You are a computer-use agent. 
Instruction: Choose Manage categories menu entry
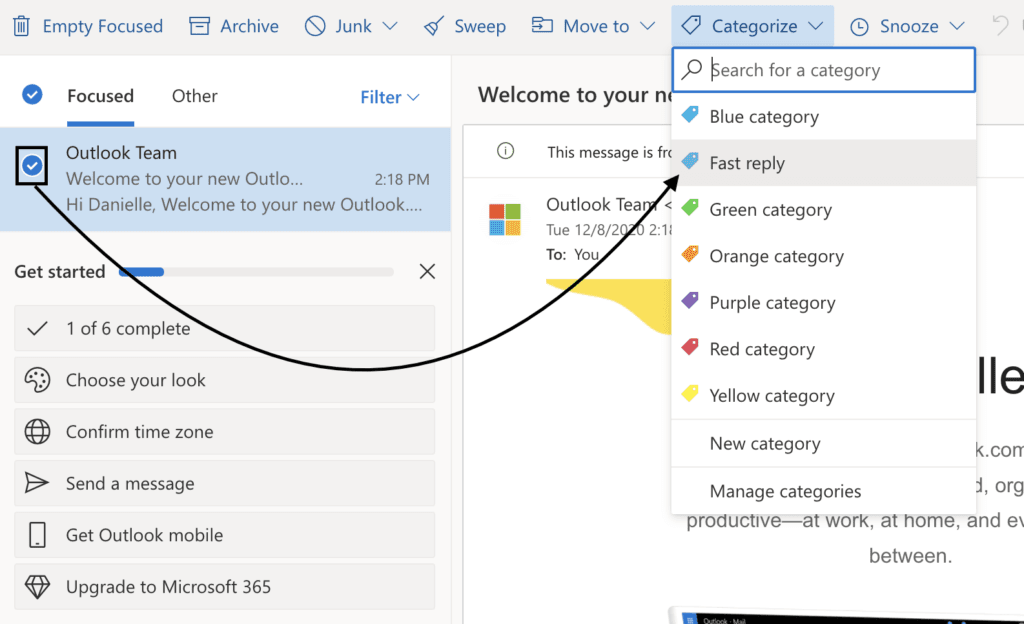[x=784, y=491]
